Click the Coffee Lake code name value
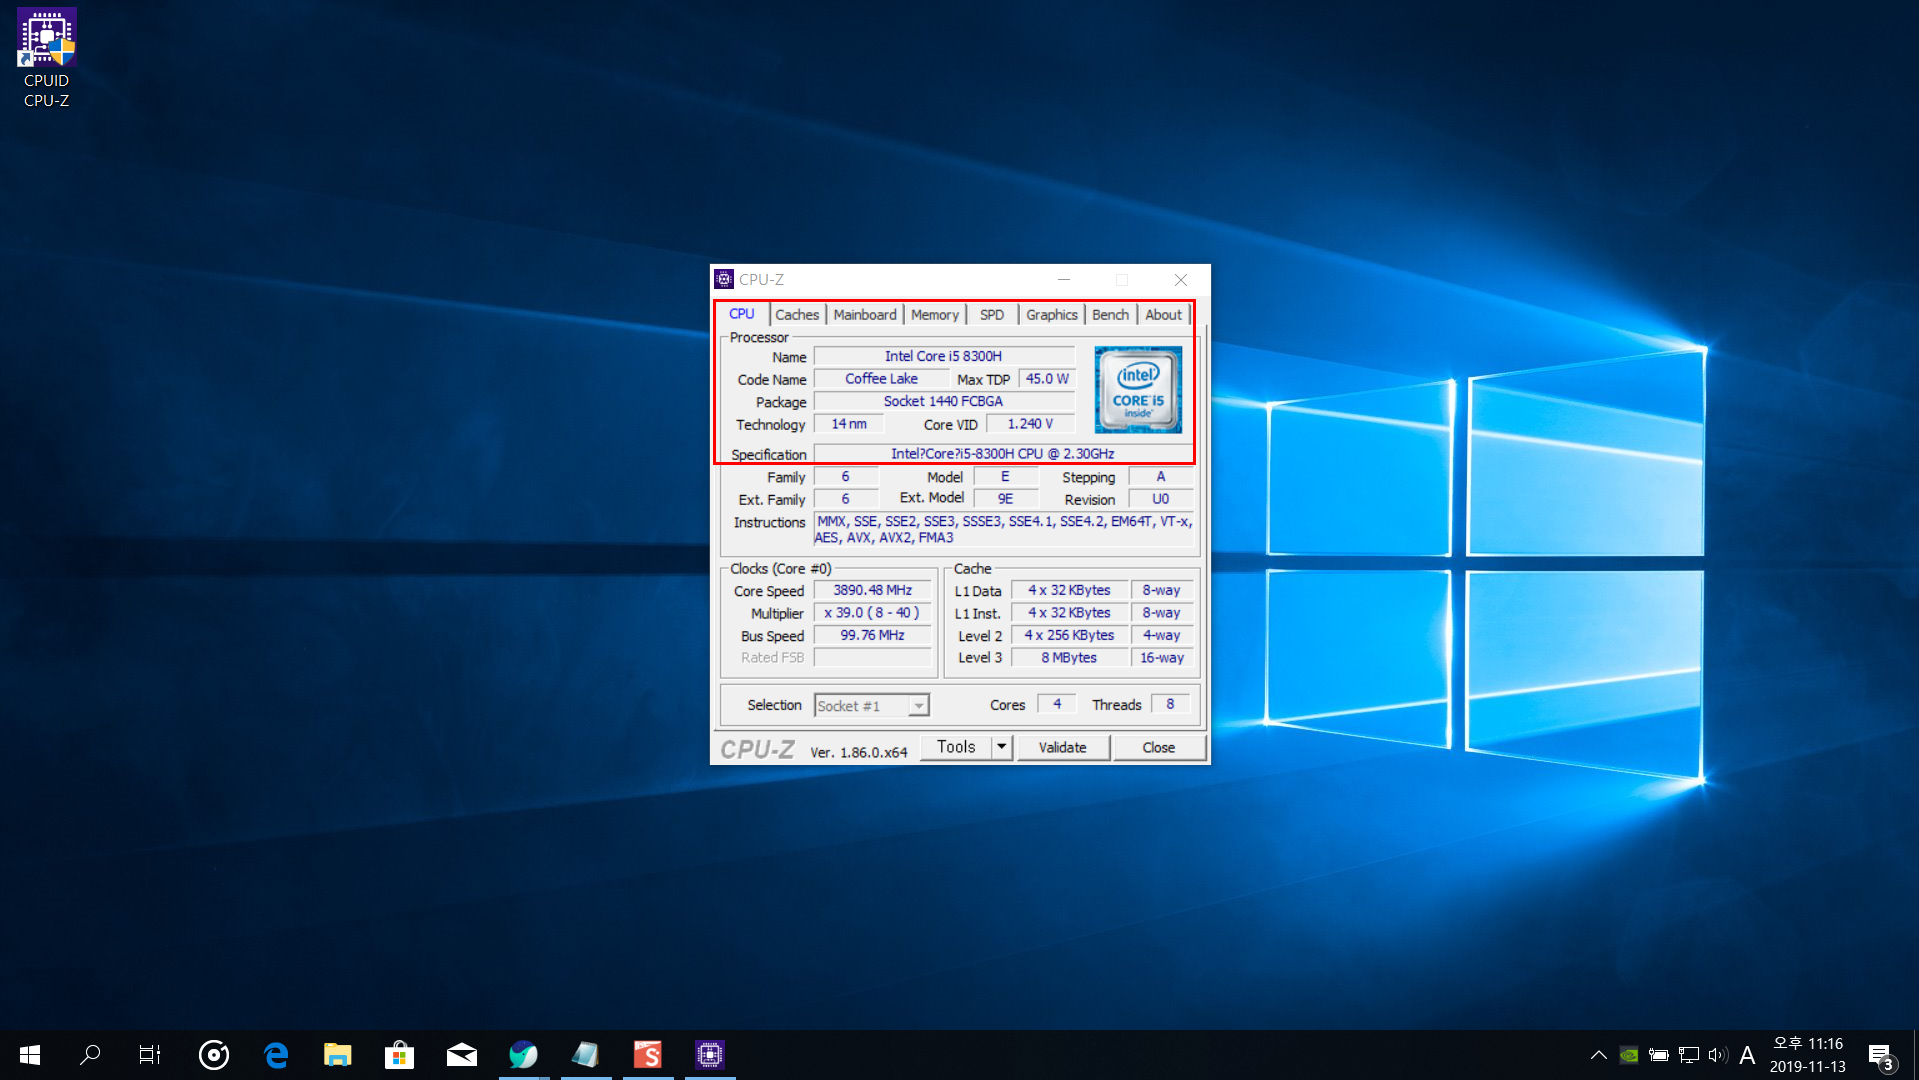 coord(881,379)
